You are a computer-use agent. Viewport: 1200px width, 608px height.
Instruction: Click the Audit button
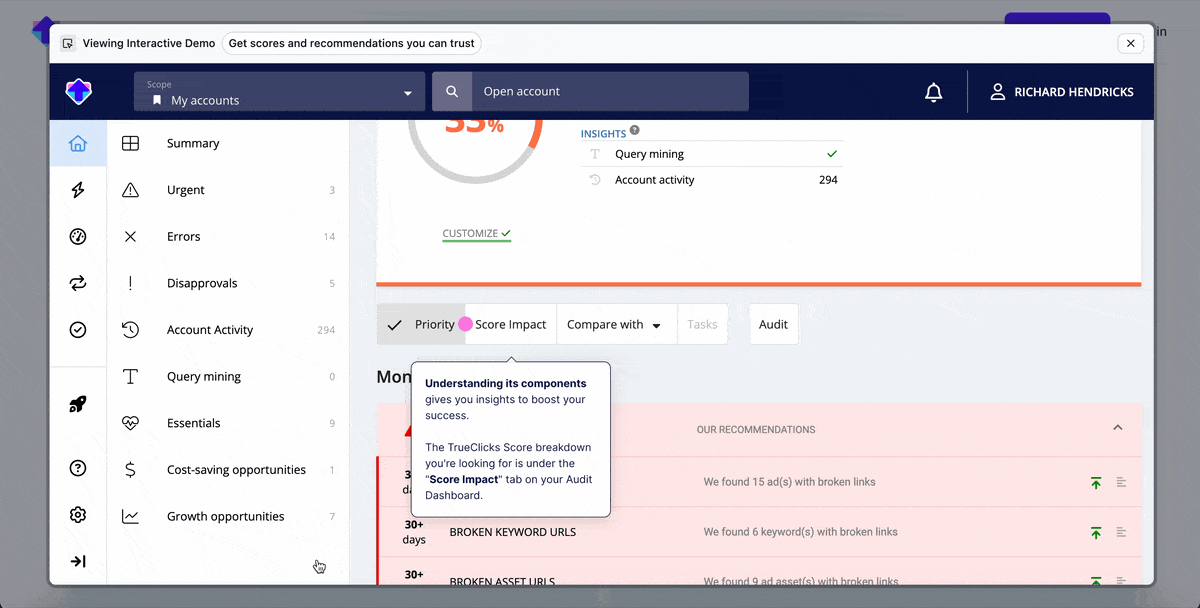click(x=773, y=325)
